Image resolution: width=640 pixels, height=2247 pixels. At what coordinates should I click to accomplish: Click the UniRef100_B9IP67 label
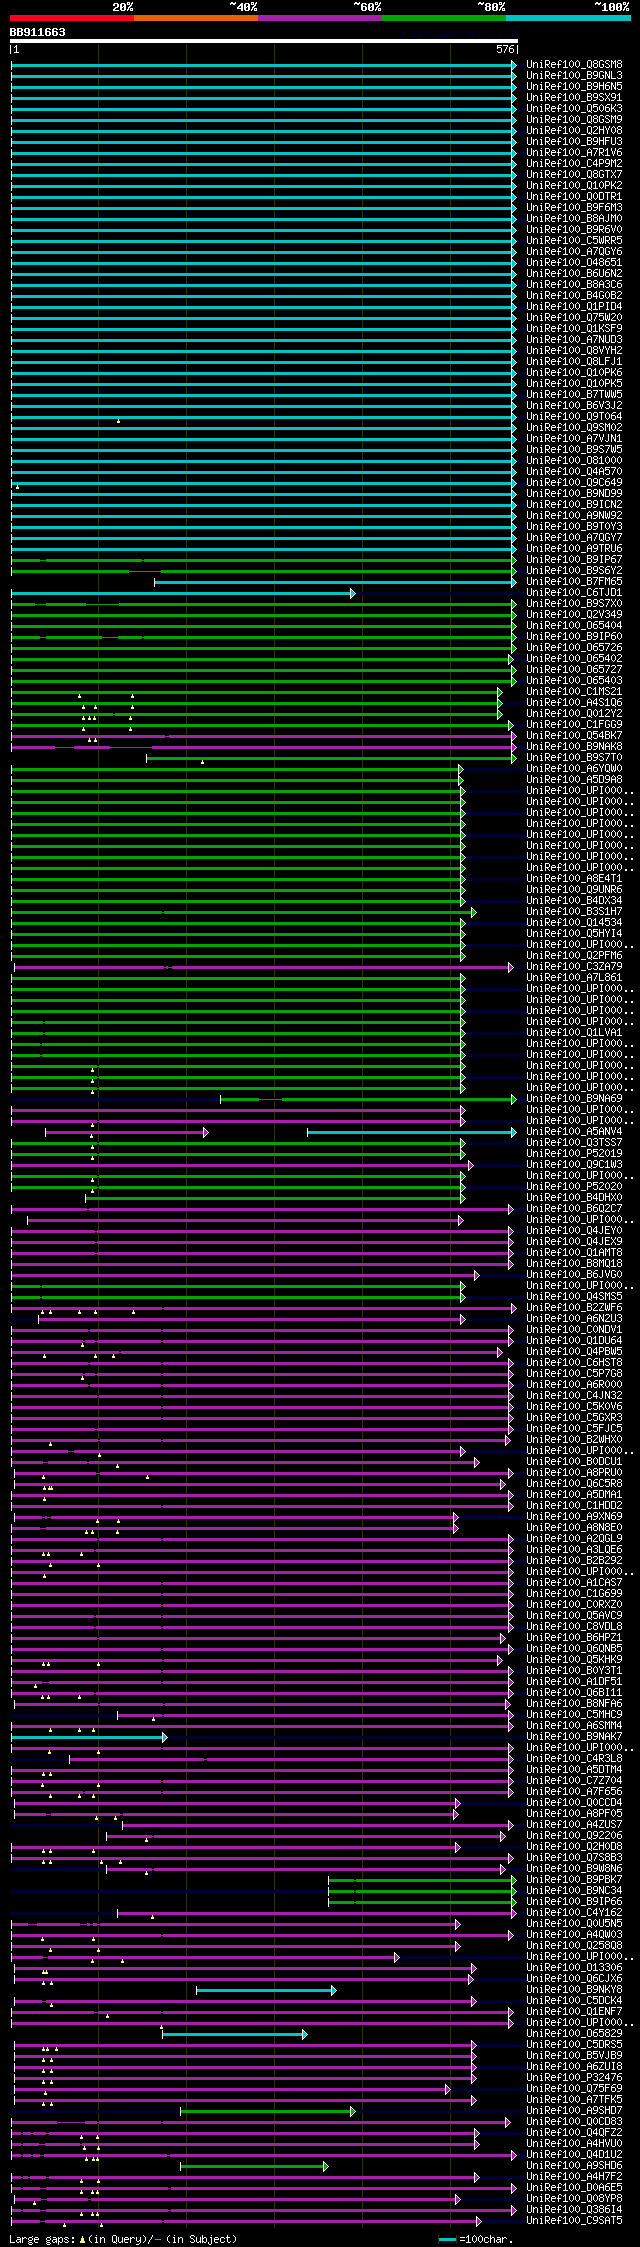(x=574, y=559)
